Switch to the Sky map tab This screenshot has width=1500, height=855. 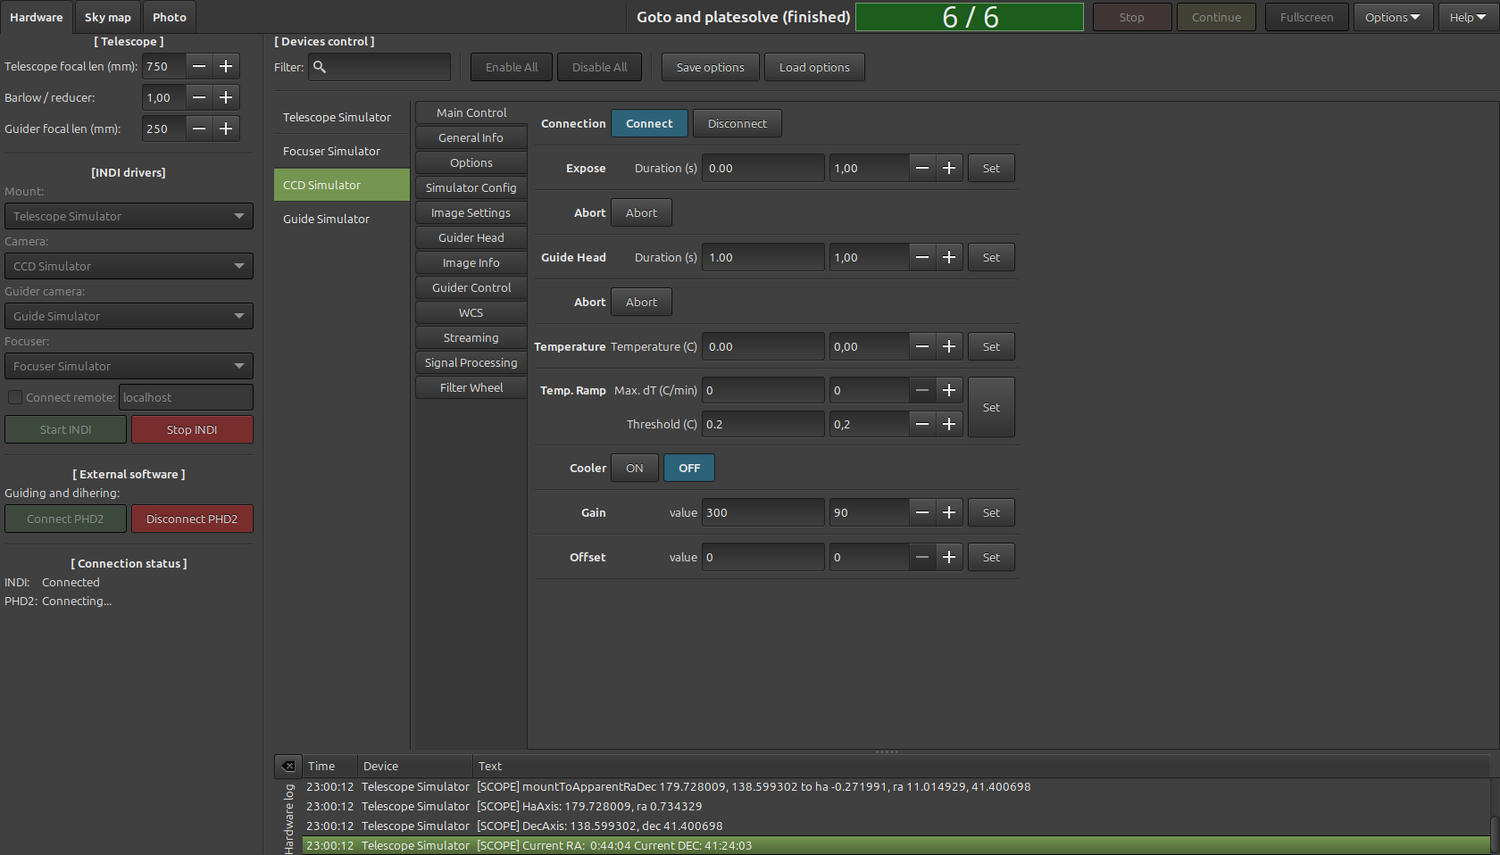(108, 17)
